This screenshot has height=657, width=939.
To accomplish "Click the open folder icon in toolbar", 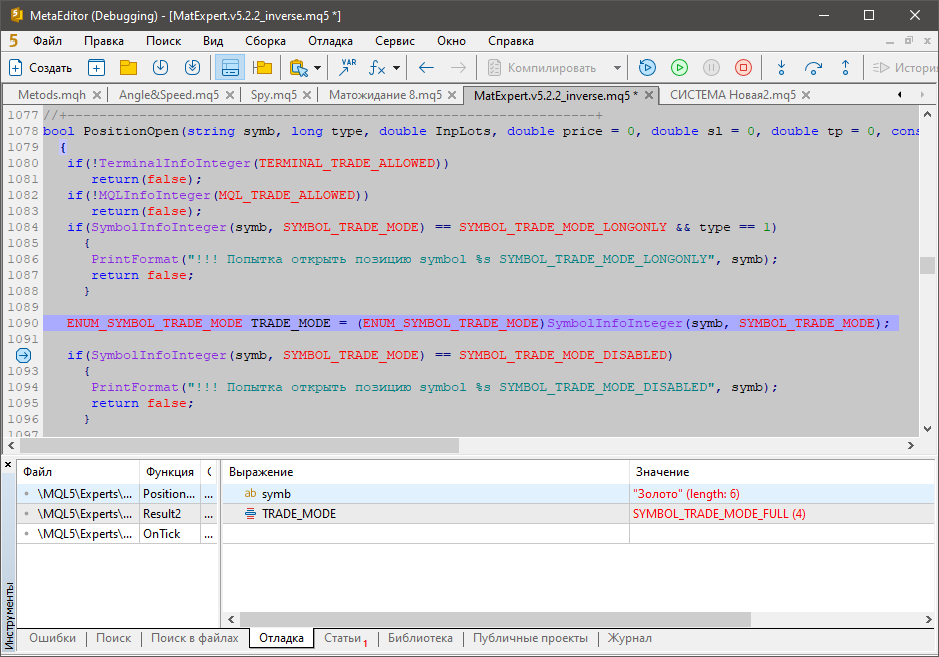I will pyautogui.click(x=128, y=68).
